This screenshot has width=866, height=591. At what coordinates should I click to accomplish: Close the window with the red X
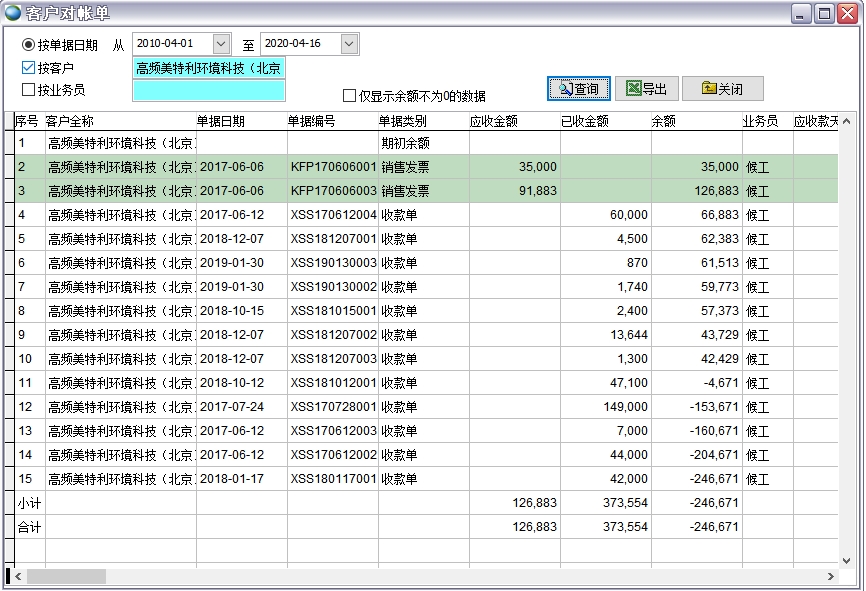(x=847, y=13)
